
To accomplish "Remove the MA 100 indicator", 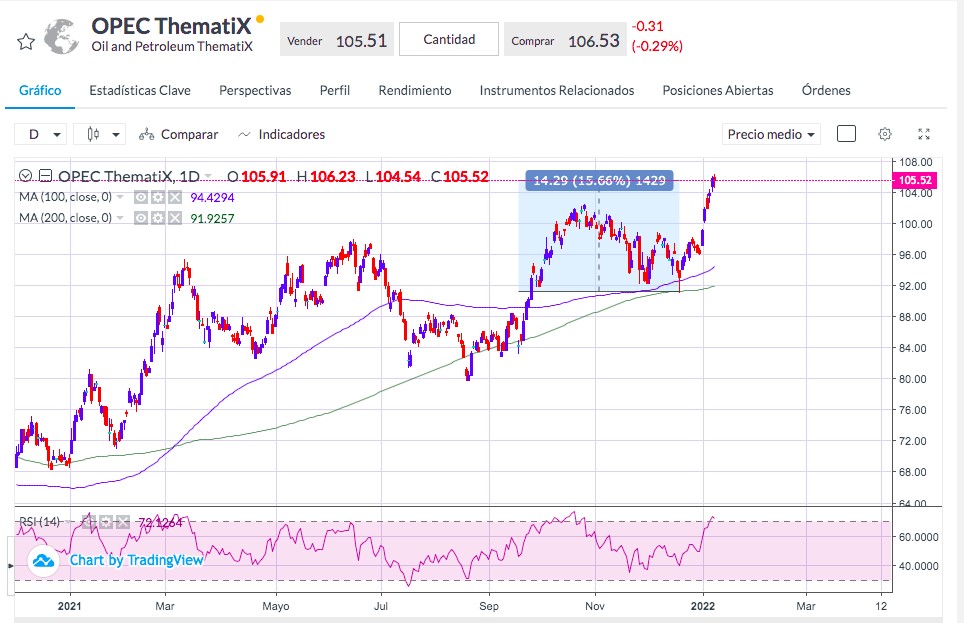I will point(175,197).
